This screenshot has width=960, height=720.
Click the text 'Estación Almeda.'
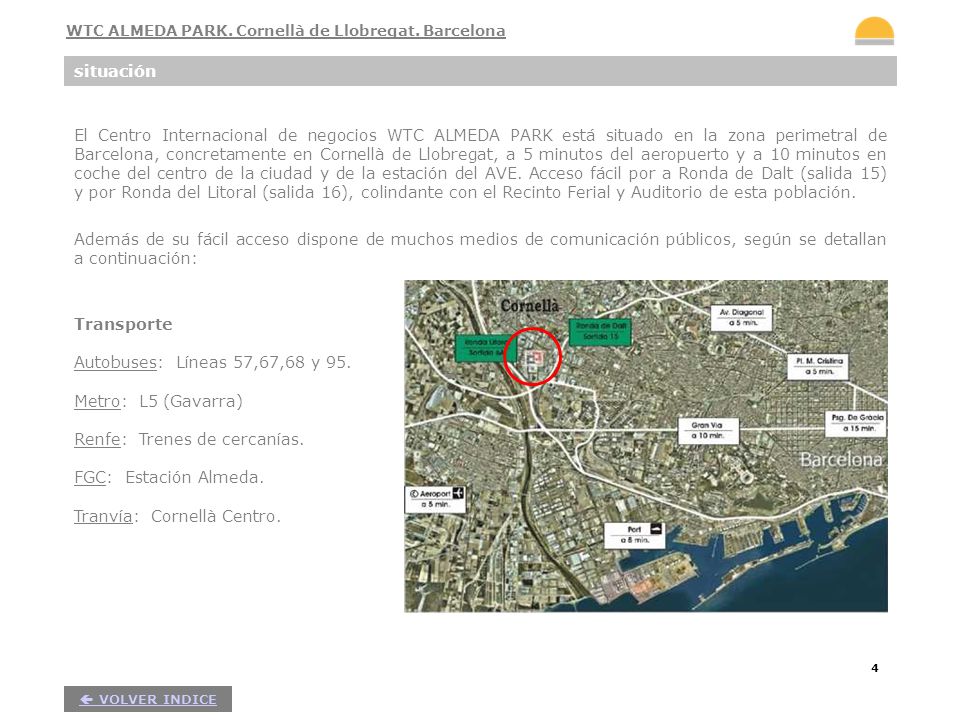click(195, 477)
